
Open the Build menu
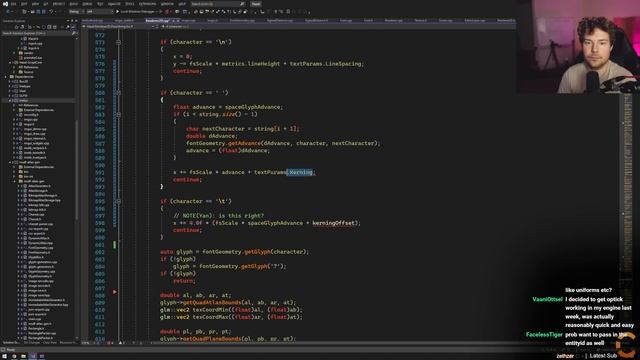pyautogui.click(x=73, y=4)
